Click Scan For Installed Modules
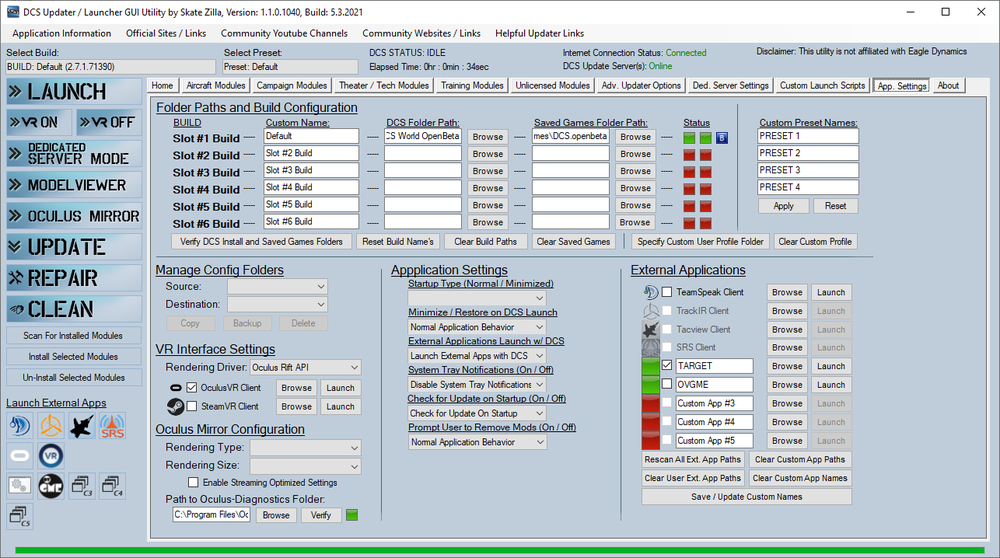 [73, 335]
